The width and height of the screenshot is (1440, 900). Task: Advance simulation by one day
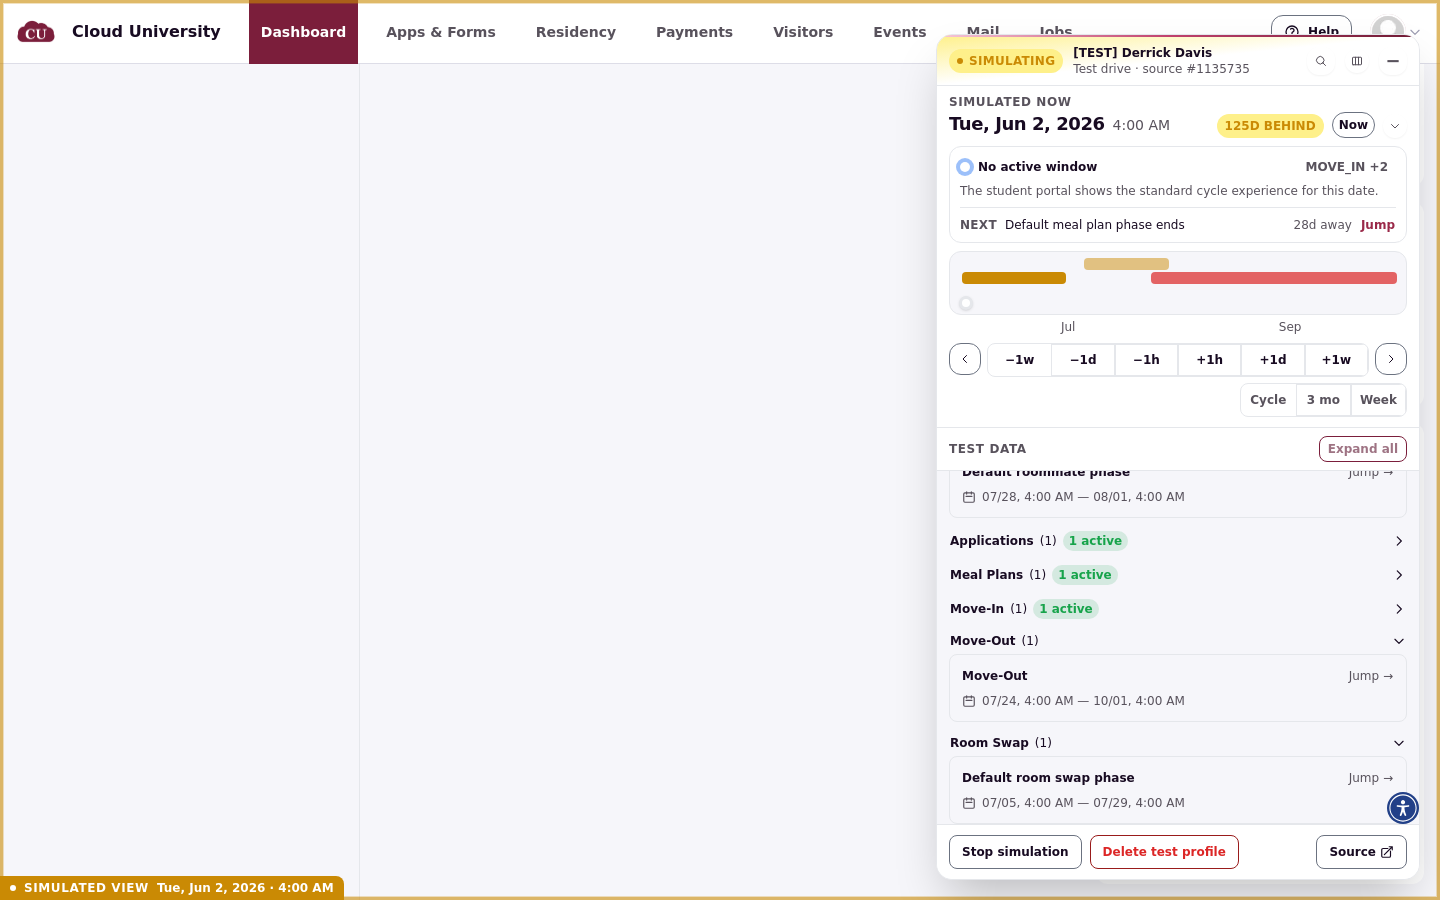[x=1273, y=360]
